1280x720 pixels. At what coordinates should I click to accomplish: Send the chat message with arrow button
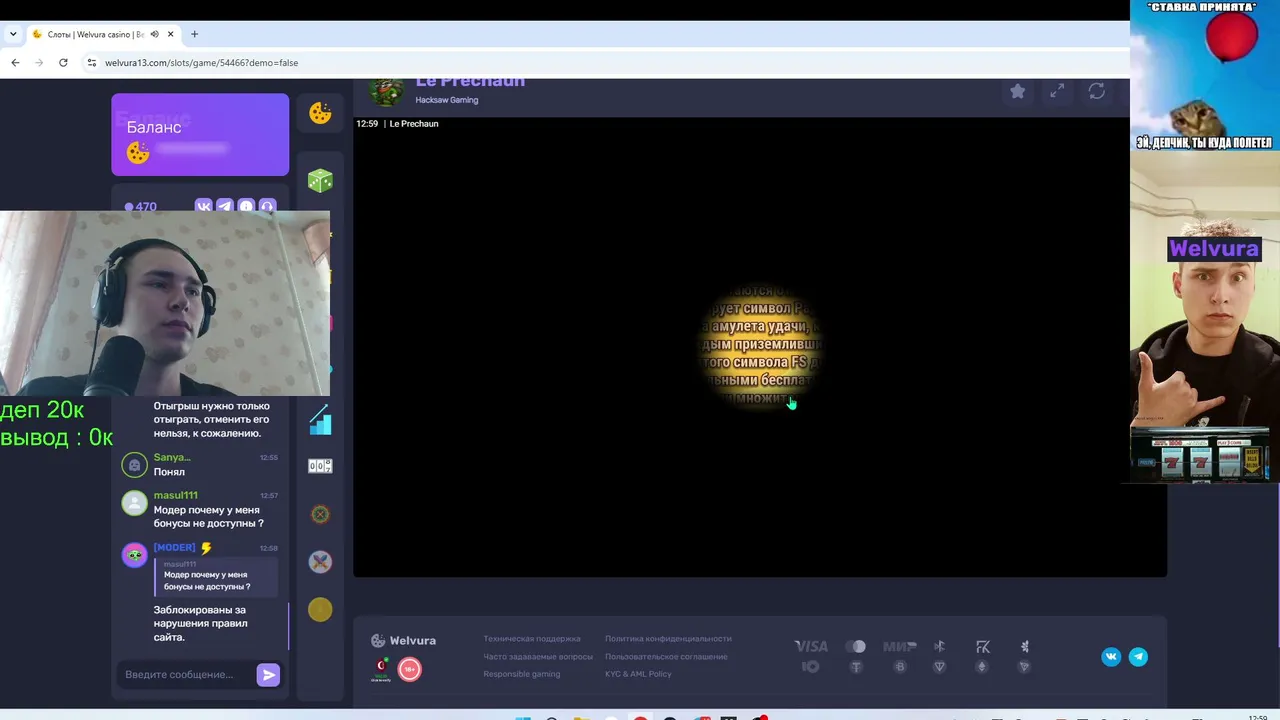click(x=268, y=675)
